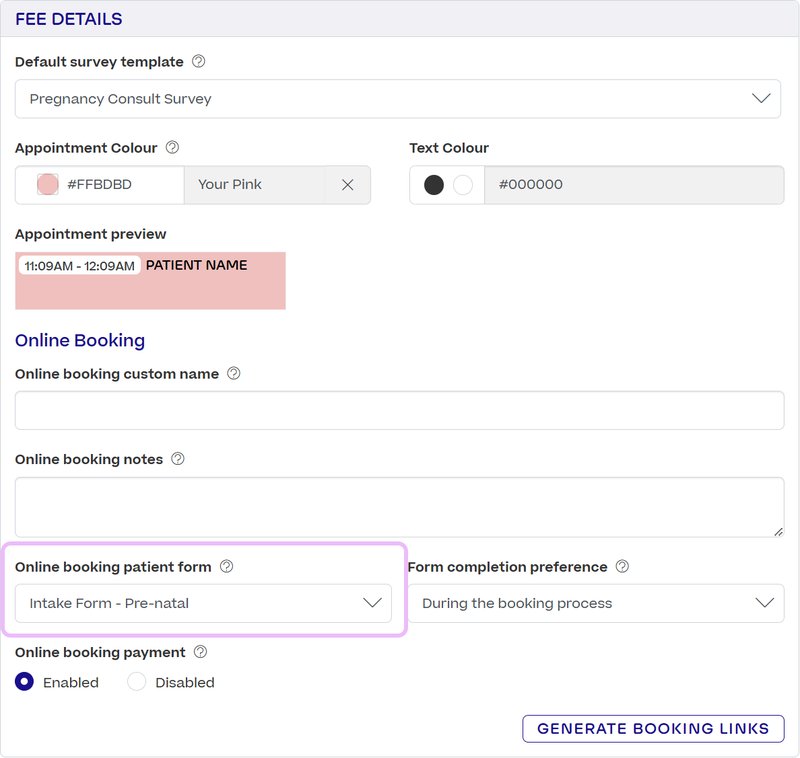Click help icon beside Default survey template

pos(198,62)
